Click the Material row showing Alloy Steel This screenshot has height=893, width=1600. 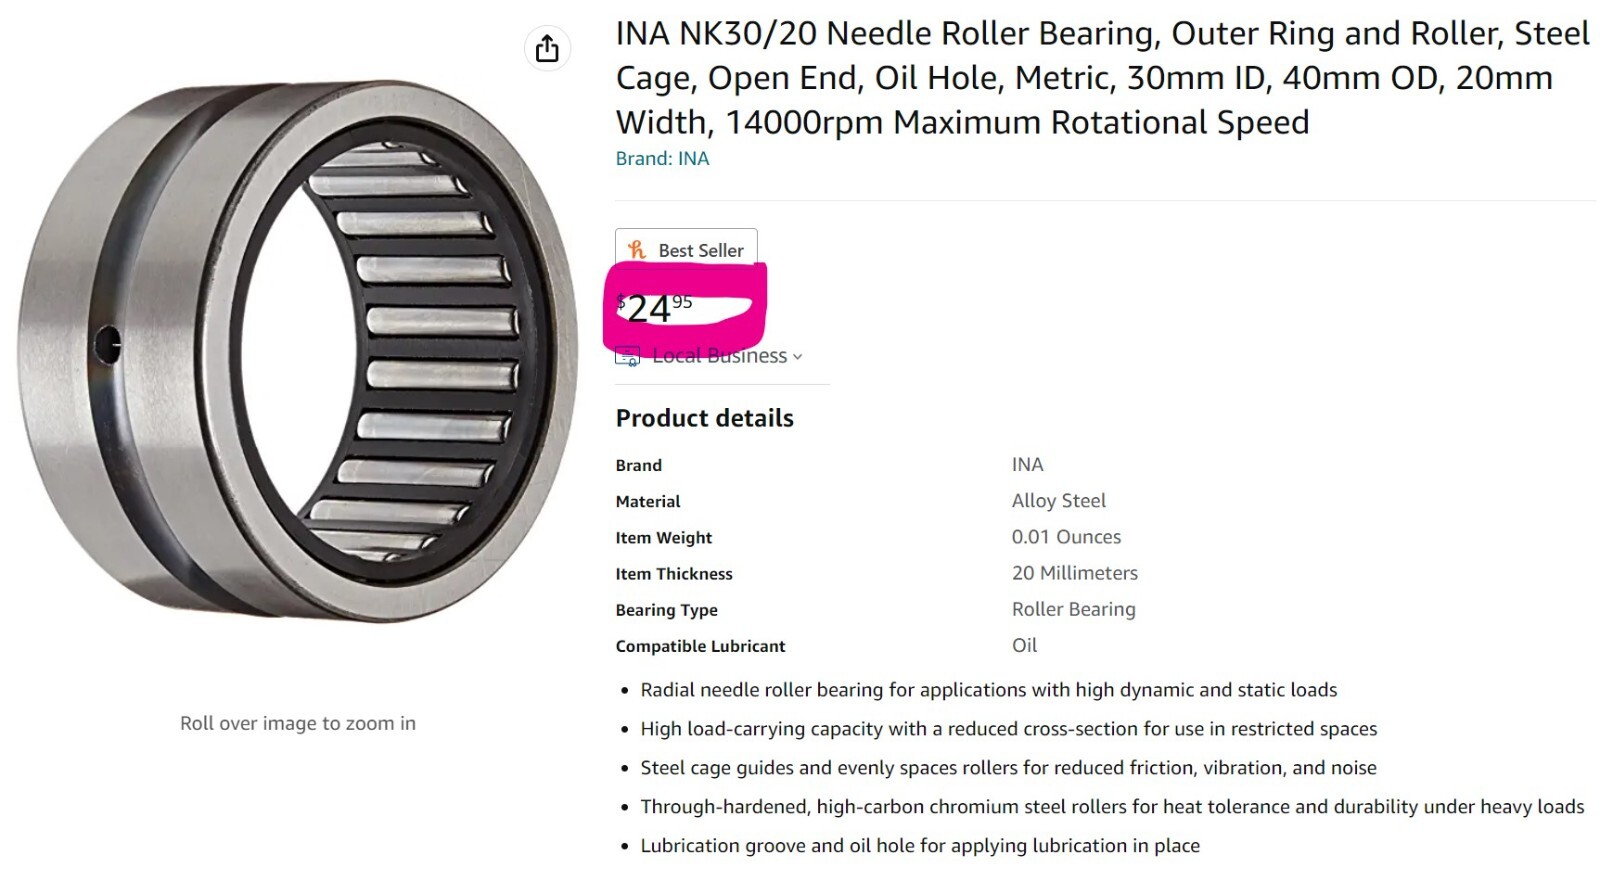coord(1058,500)
